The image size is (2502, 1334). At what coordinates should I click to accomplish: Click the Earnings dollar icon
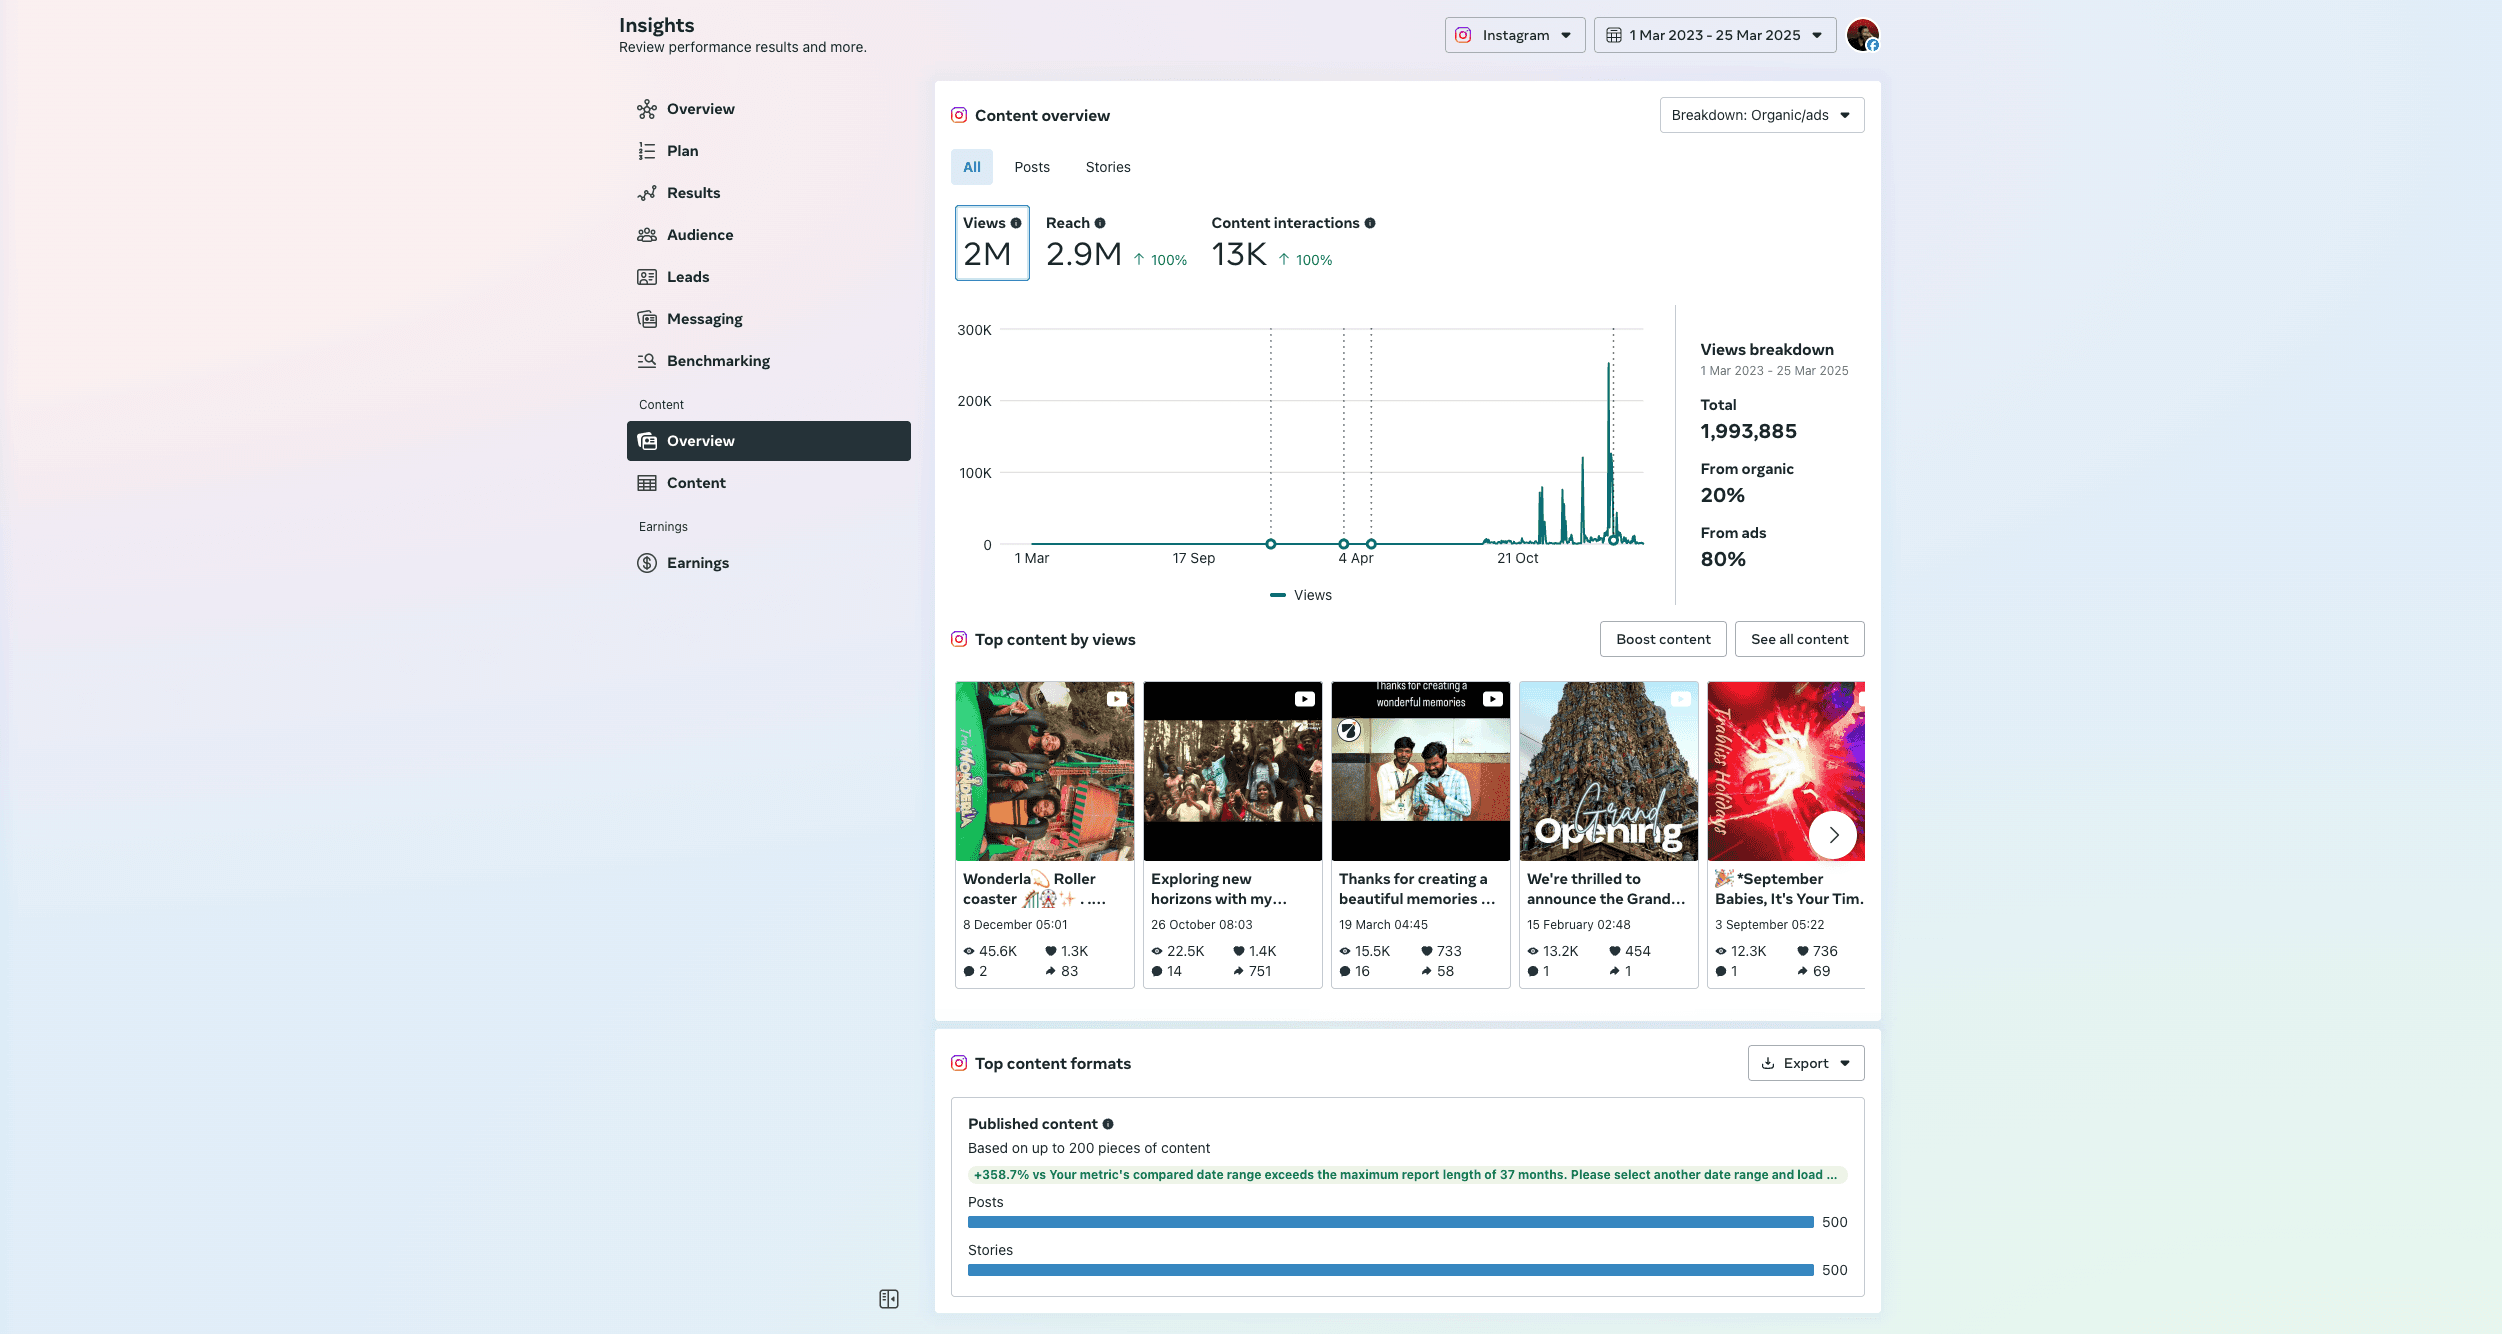point(647,563)
